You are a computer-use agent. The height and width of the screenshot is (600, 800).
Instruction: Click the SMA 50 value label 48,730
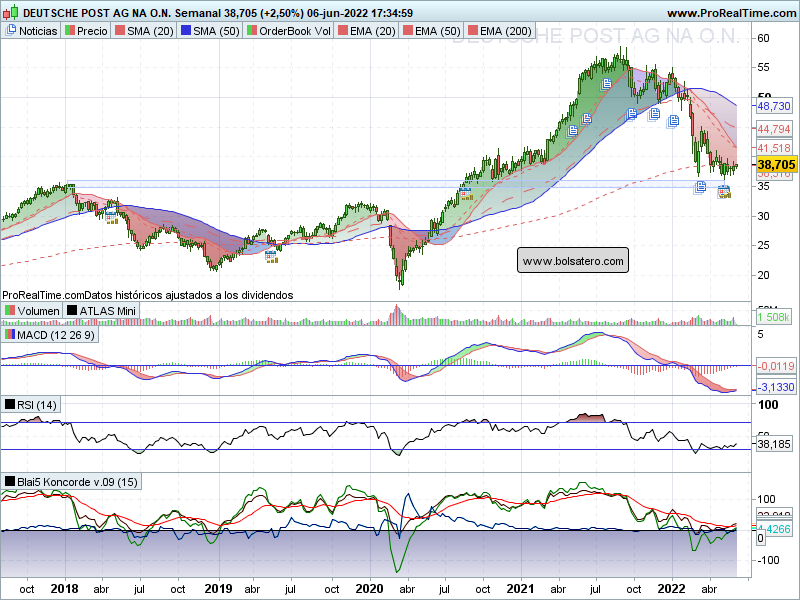click(x=773, y=106)
